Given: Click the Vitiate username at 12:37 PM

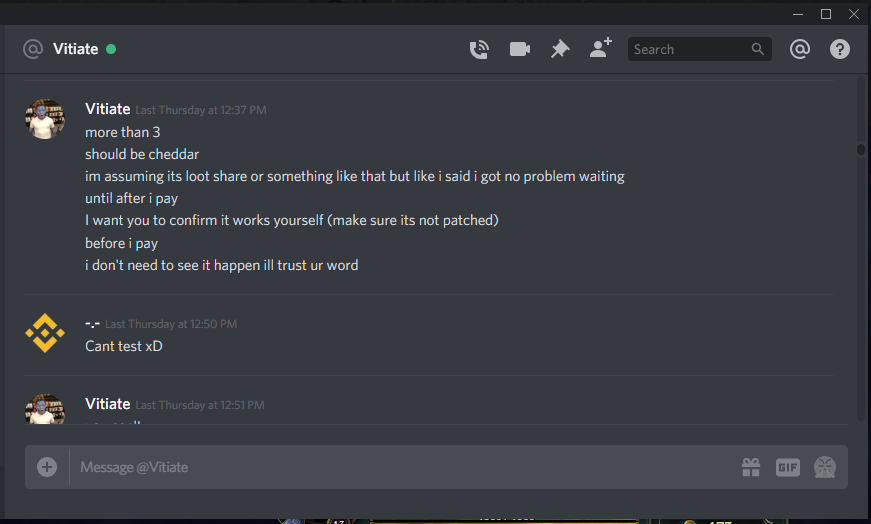Looking at the screenshot, I should (108, 109).
